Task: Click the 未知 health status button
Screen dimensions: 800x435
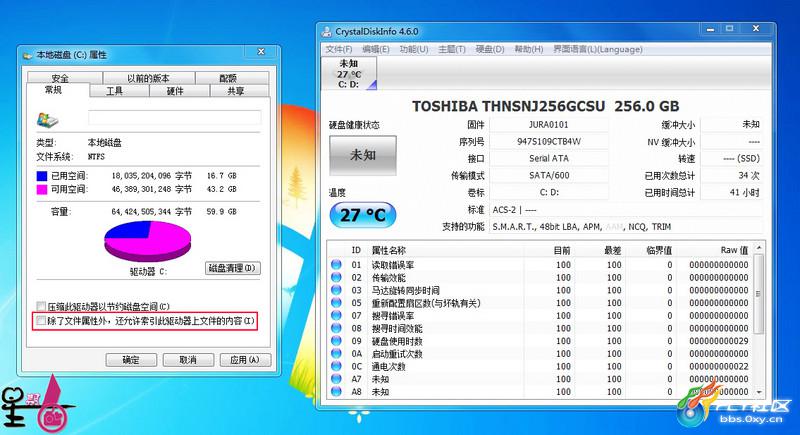Action: (363, 155)
